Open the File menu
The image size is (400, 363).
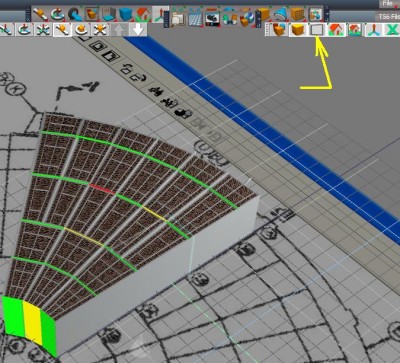tap(388, 4)
